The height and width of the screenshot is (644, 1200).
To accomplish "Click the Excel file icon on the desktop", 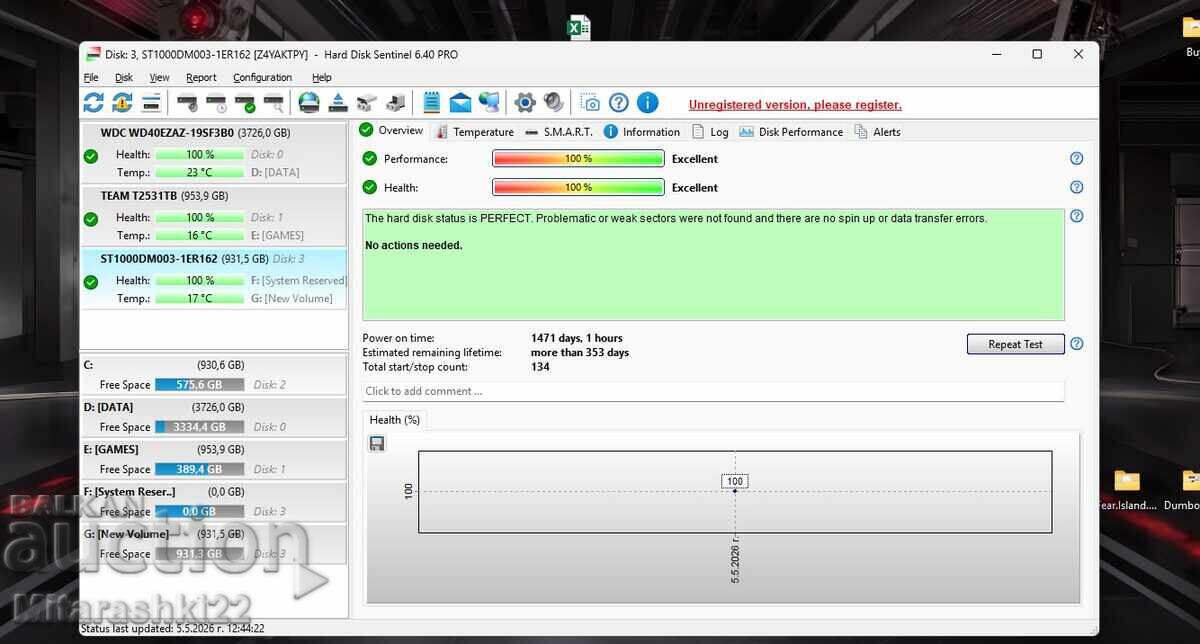I will [x=578, y=28].
